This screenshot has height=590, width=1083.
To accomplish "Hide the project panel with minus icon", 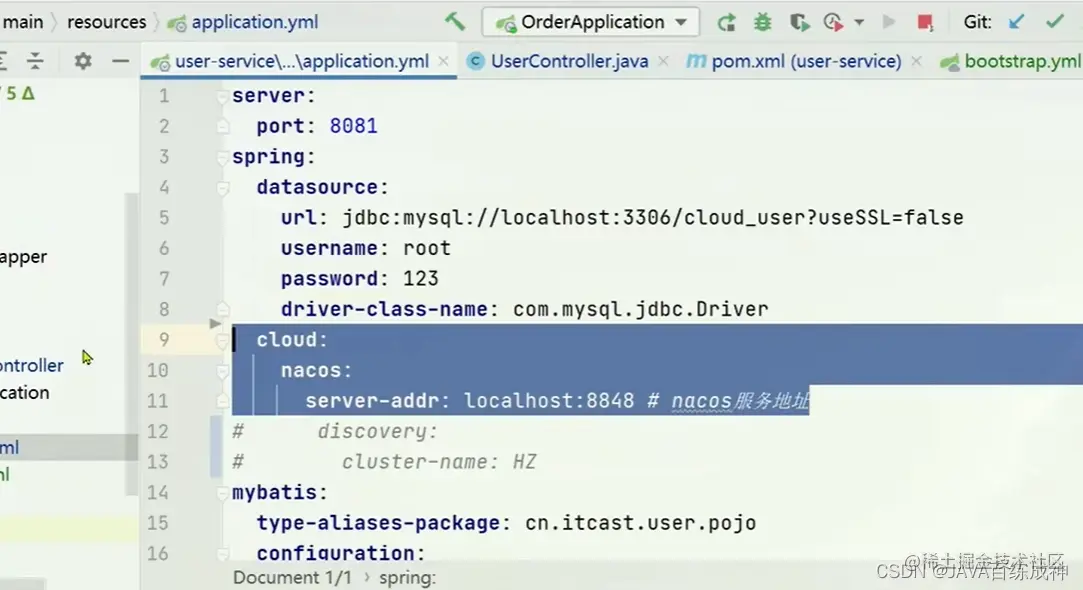I will (x=120, y=61).
